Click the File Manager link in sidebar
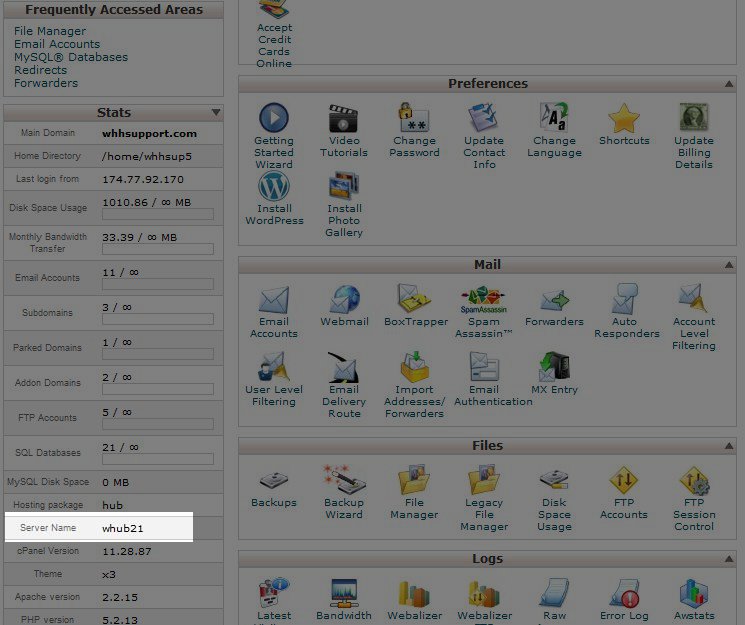The image size is (745, 625). [x=50, y=31]
